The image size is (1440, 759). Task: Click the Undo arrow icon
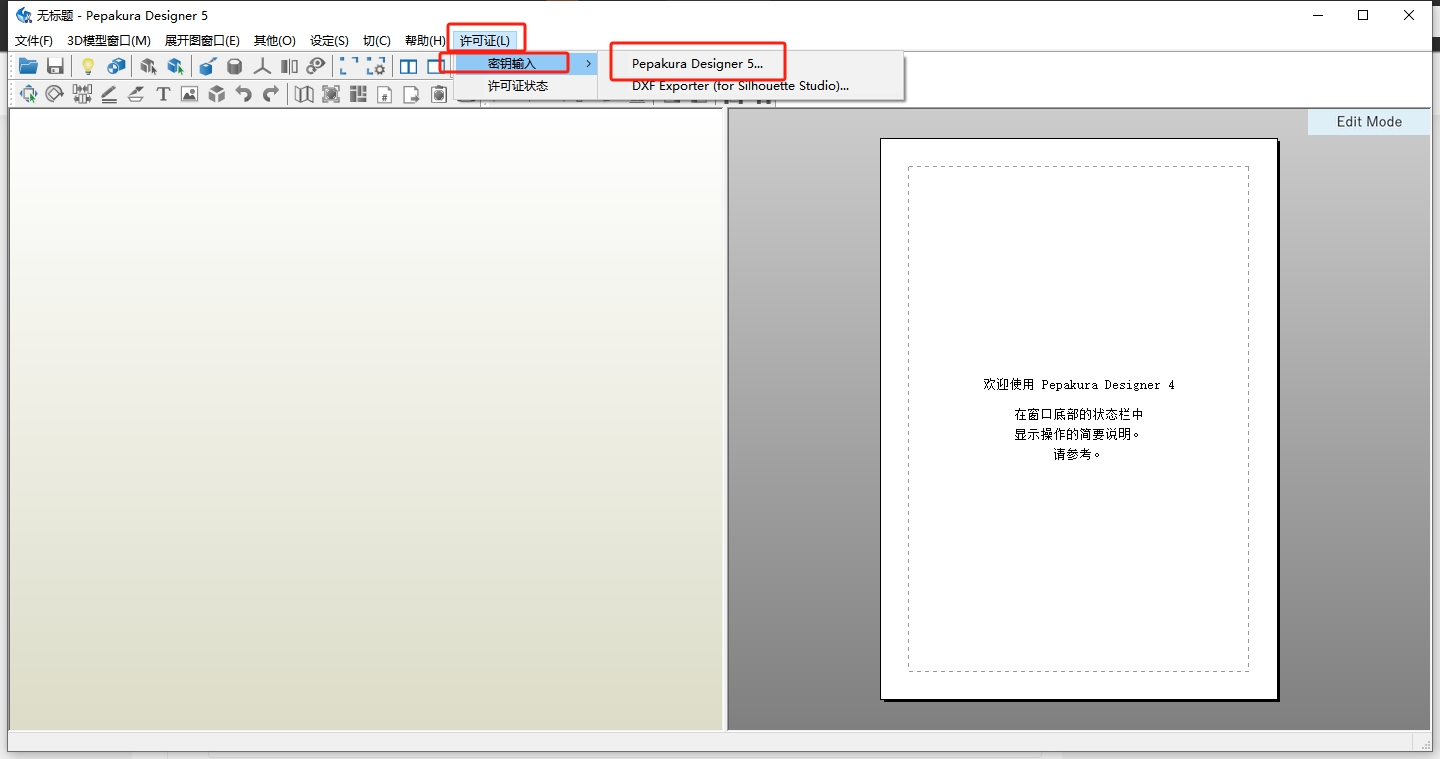[x=243, y=94]
